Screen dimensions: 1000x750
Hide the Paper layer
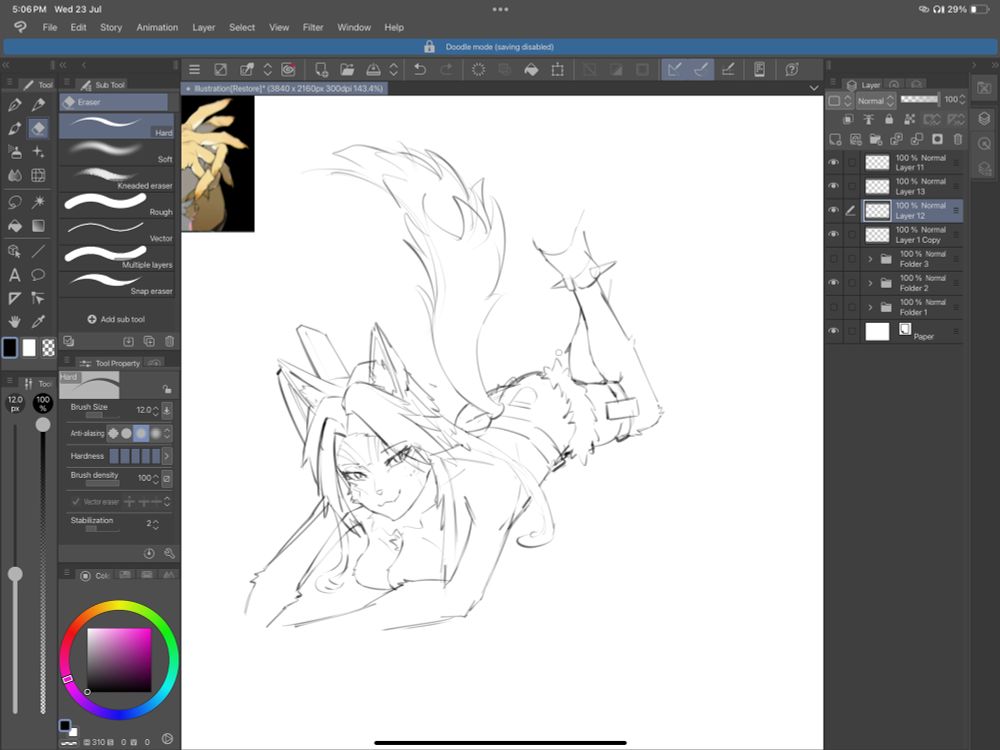click(x=834, y=331)
